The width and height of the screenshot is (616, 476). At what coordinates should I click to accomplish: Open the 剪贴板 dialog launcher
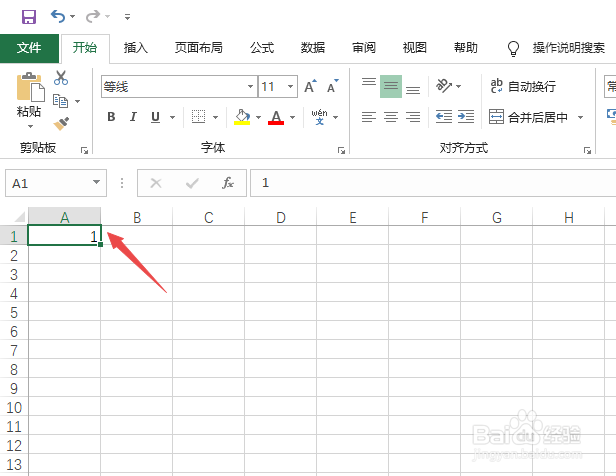[84, 150]
